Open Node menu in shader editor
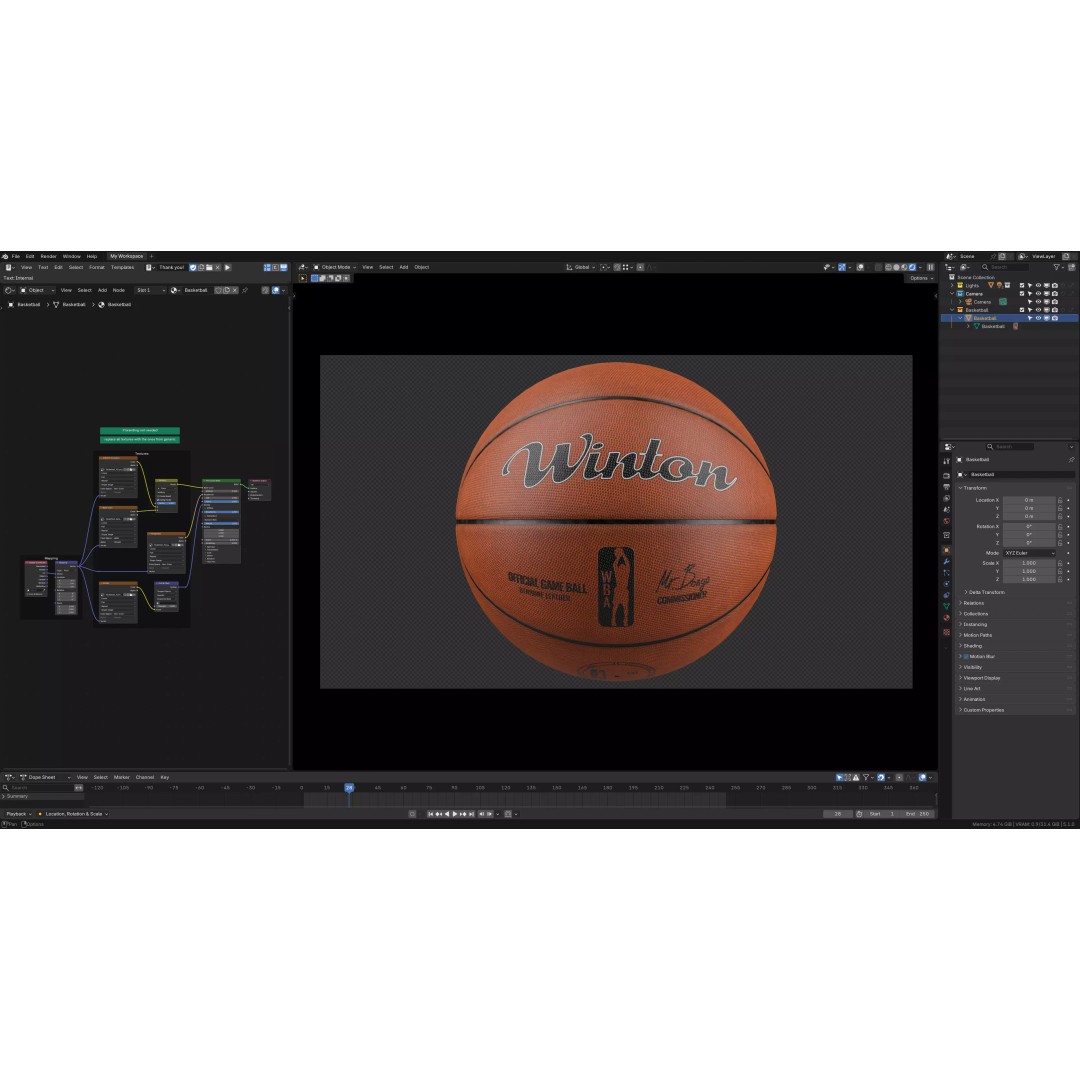 coord(118,290)
